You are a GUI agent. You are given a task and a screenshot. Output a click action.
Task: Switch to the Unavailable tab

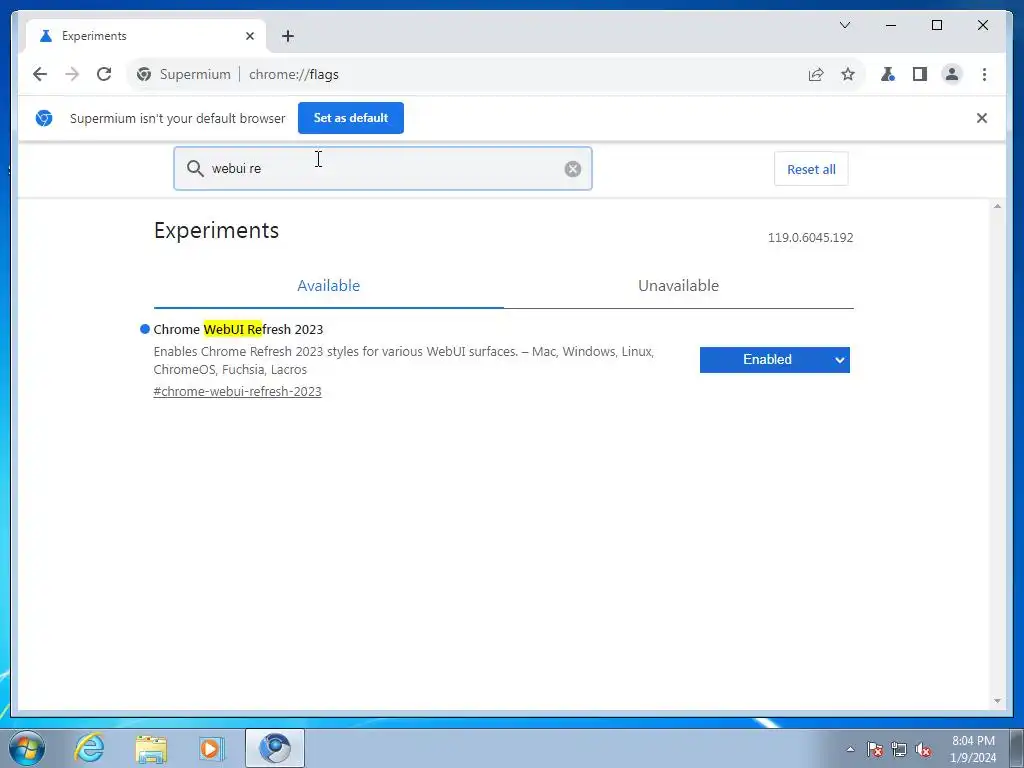click(x=679, y=286)
